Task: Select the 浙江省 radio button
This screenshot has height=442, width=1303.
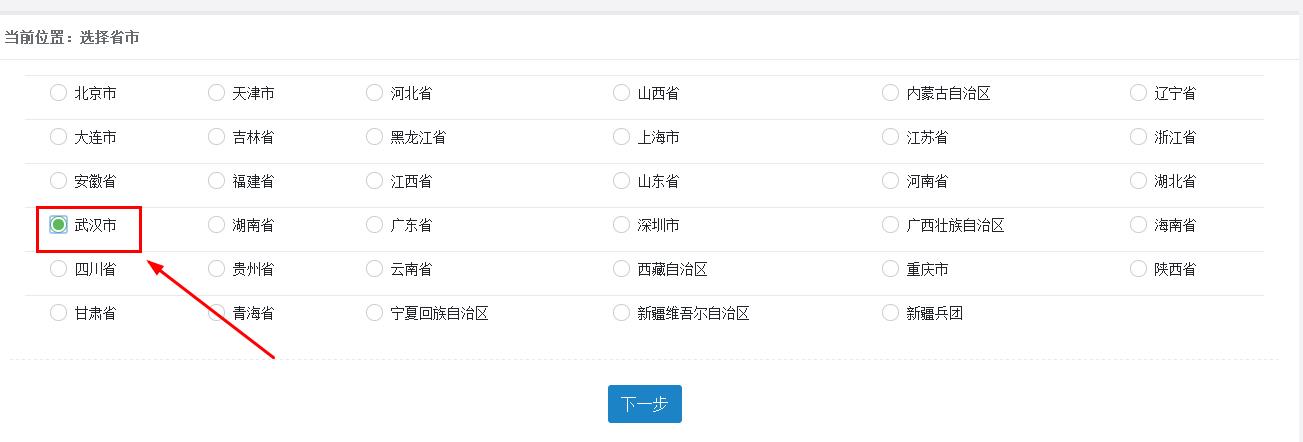Action: pos(1138,137)
